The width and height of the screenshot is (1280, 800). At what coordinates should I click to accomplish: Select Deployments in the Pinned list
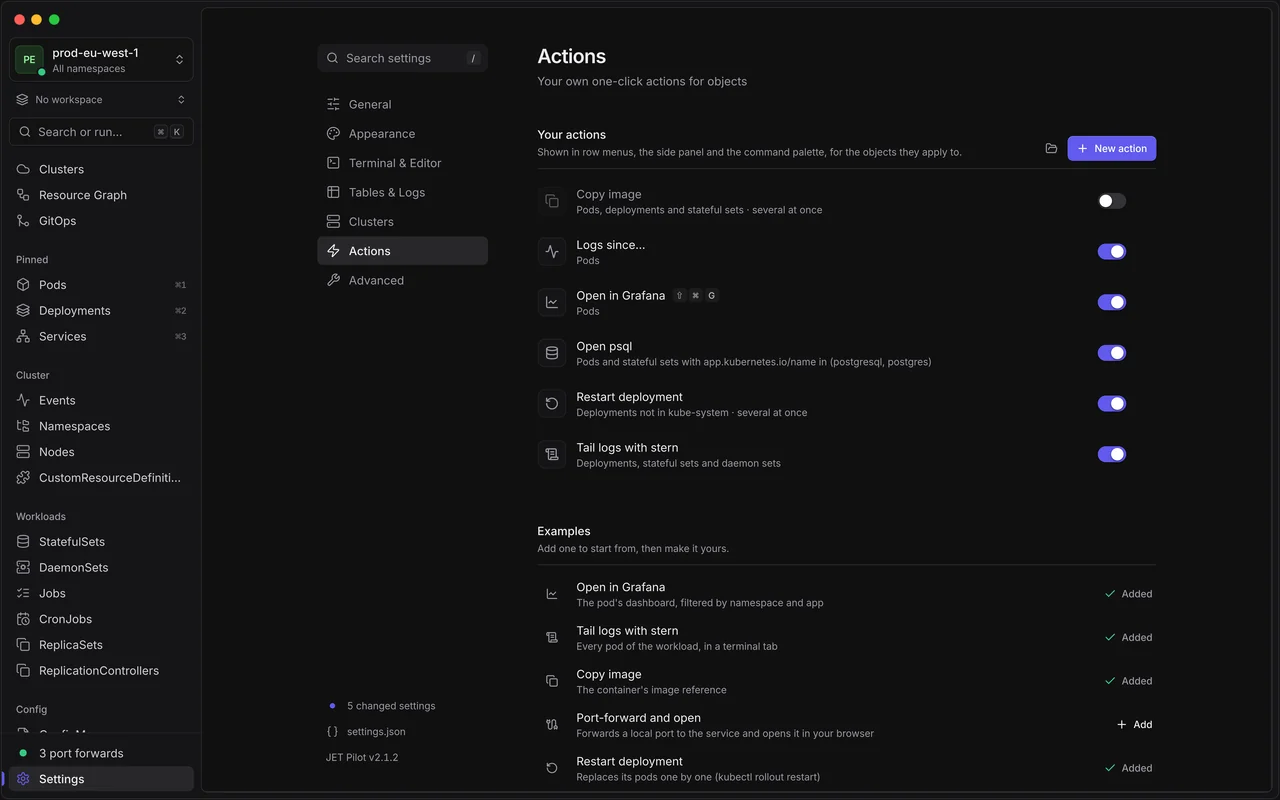[101, 311]
